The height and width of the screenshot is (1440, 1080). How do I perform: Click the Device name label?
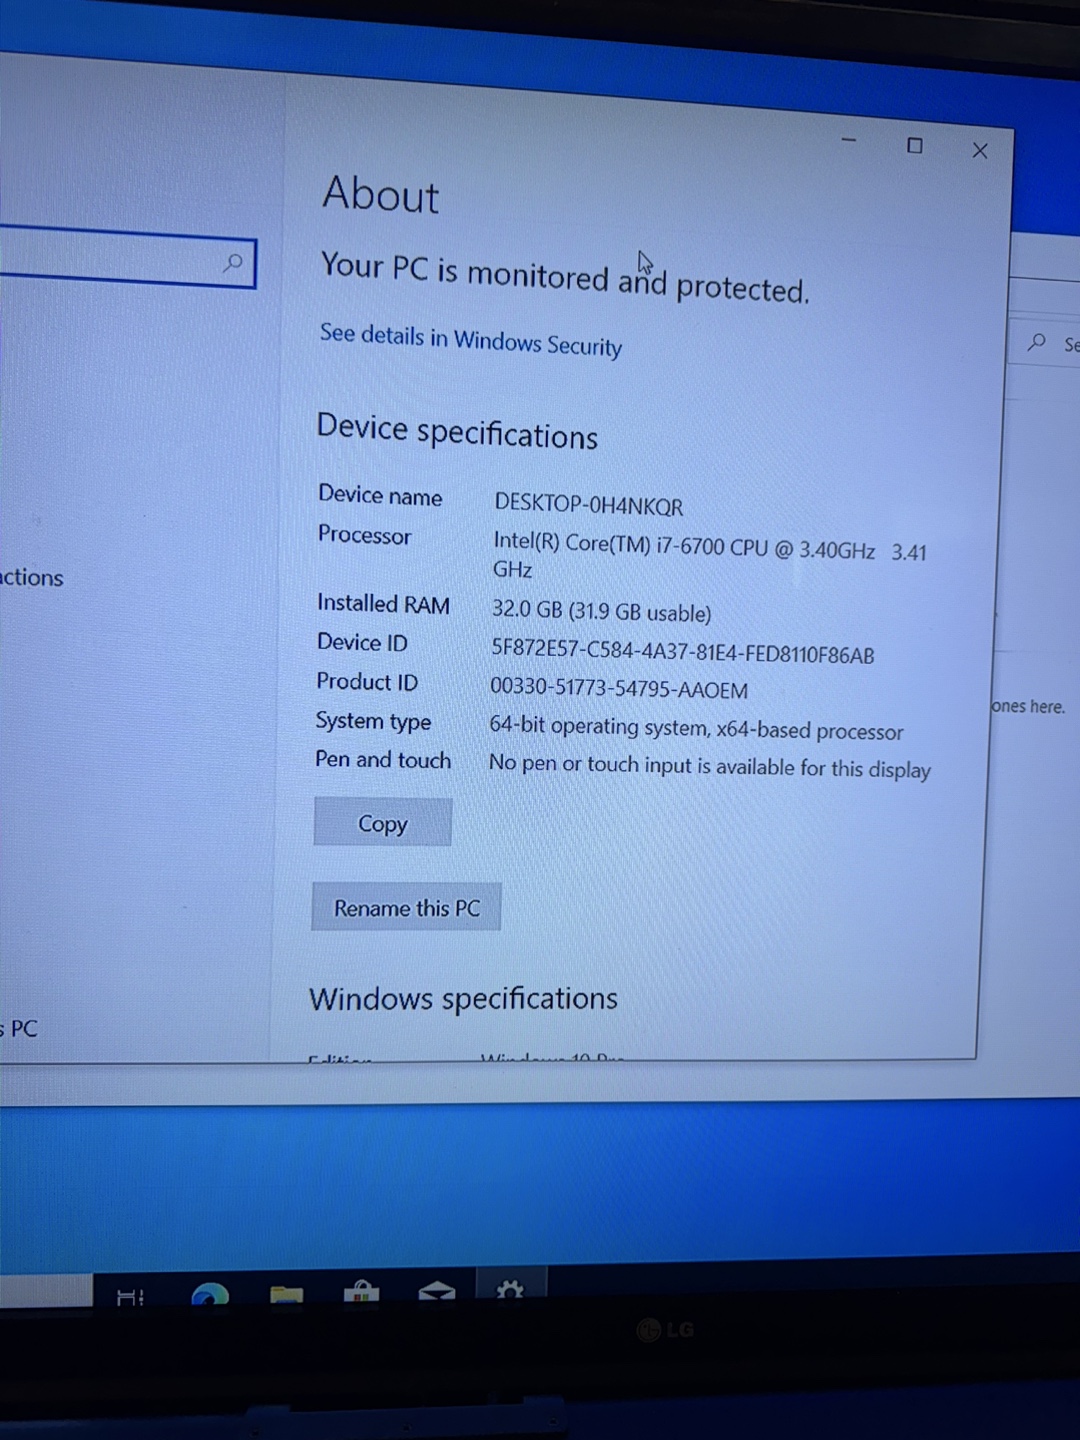(x=380, y=495)
